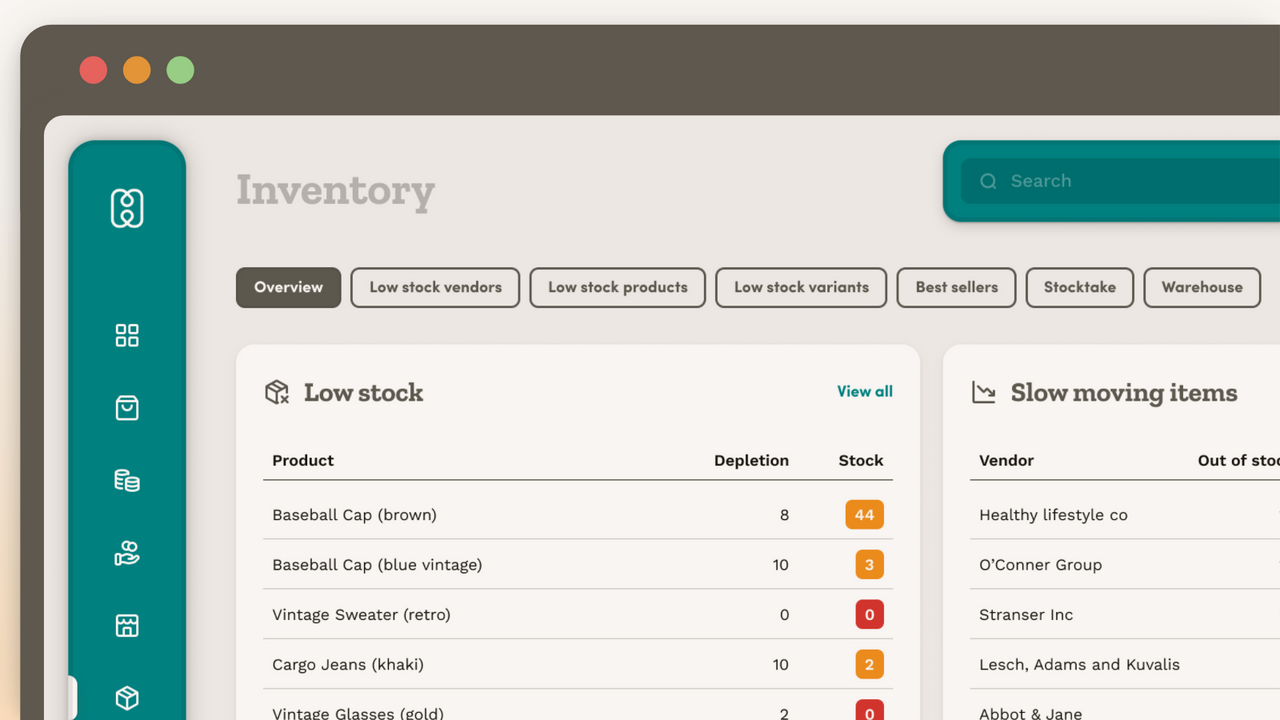The width and height of the screenshot is (1280, 720).
Task: Click the Inventory page heading
Action: 335,191
